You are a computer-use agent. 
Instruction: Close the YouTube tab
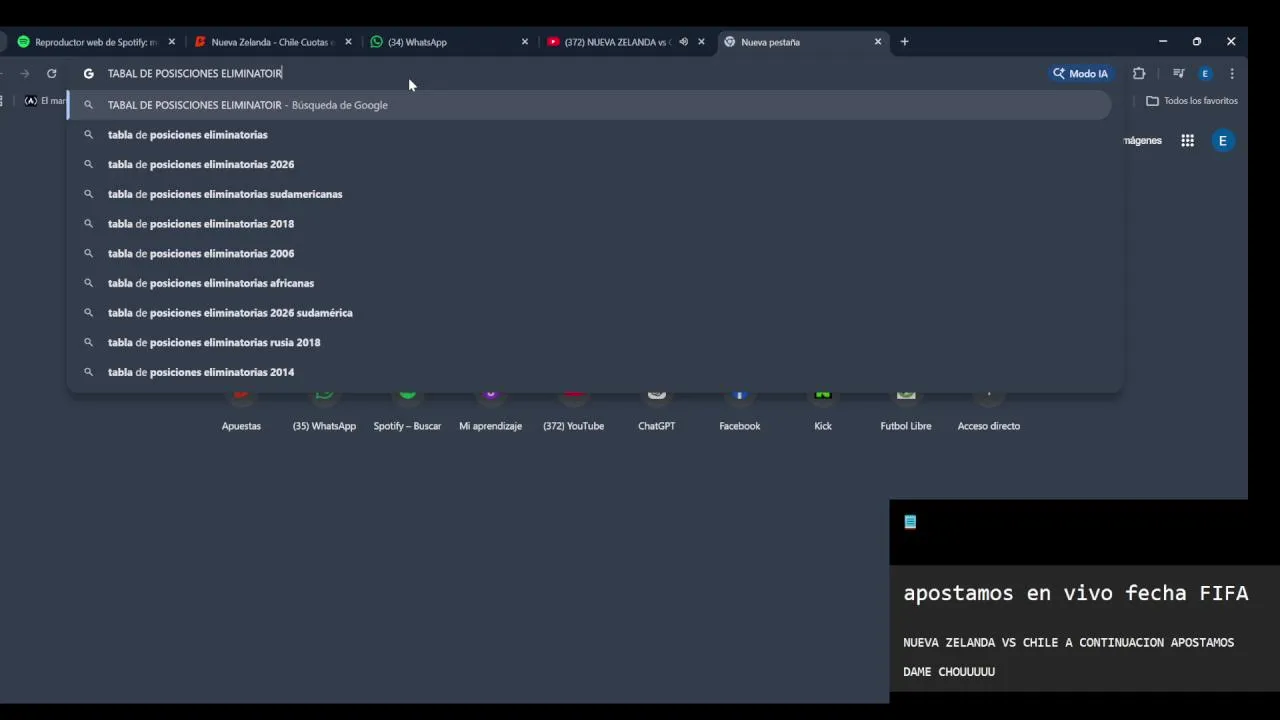pos(701,42)
